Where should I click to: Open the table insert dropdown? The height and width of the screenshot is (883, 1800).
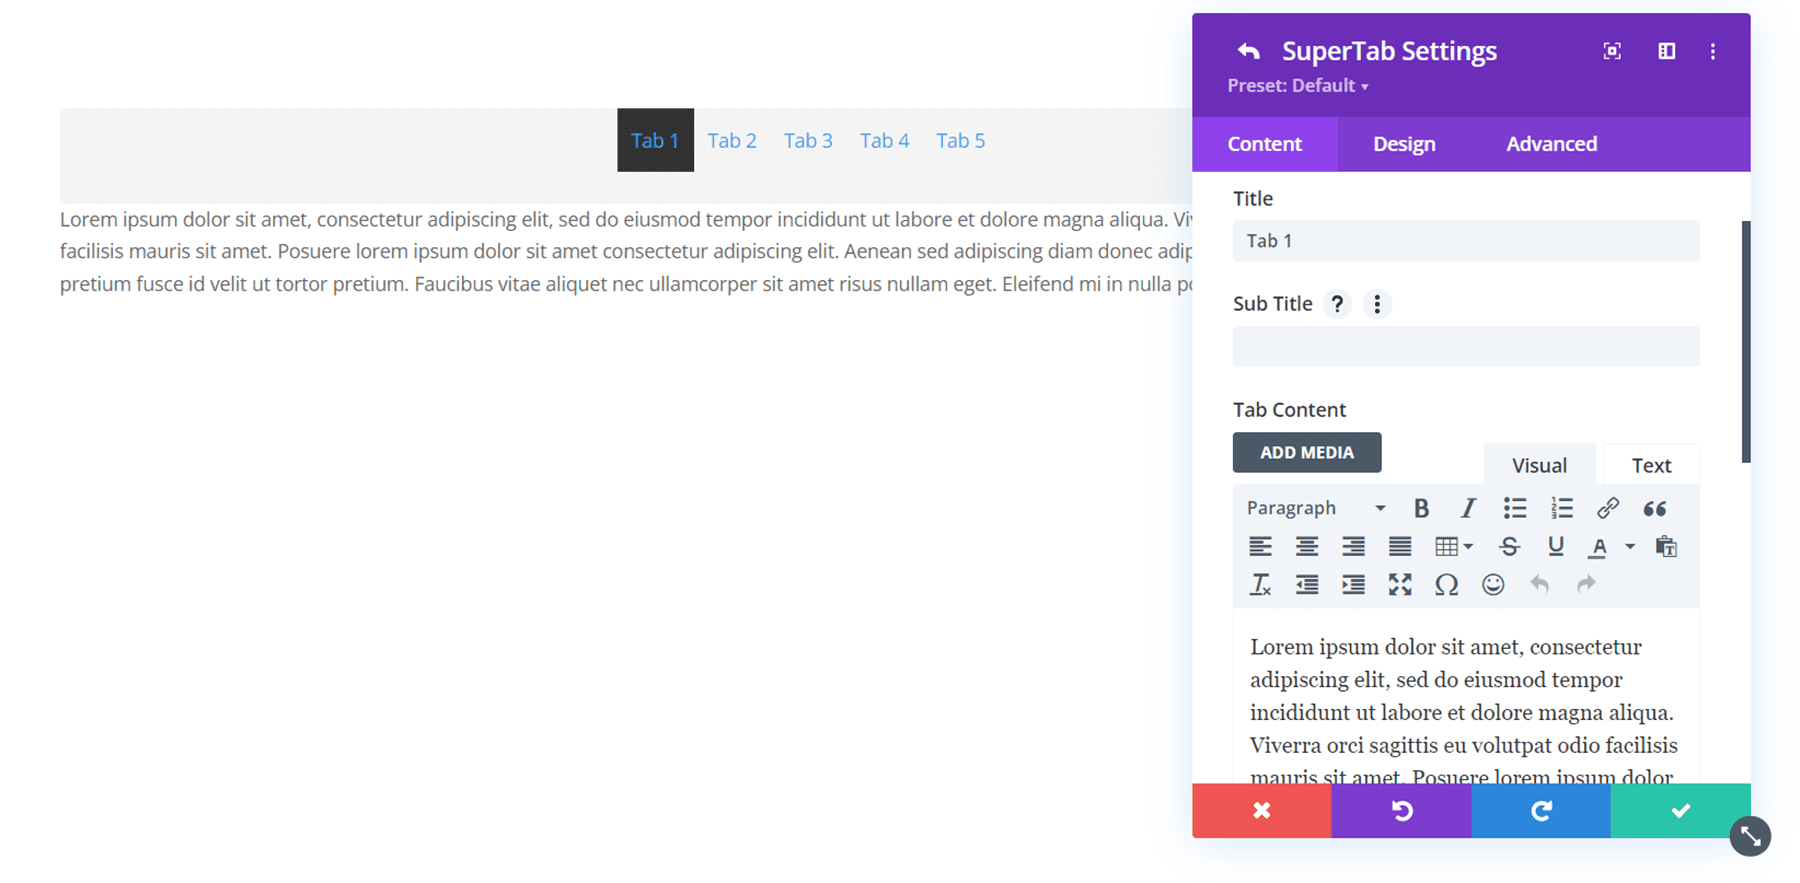click(1454, 546)
